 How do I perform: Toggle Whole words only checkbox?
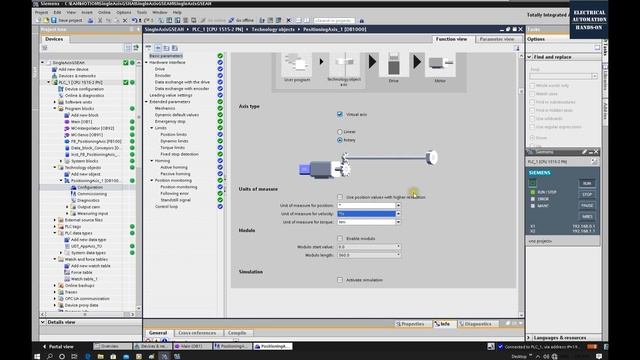[x=532, y=86]
